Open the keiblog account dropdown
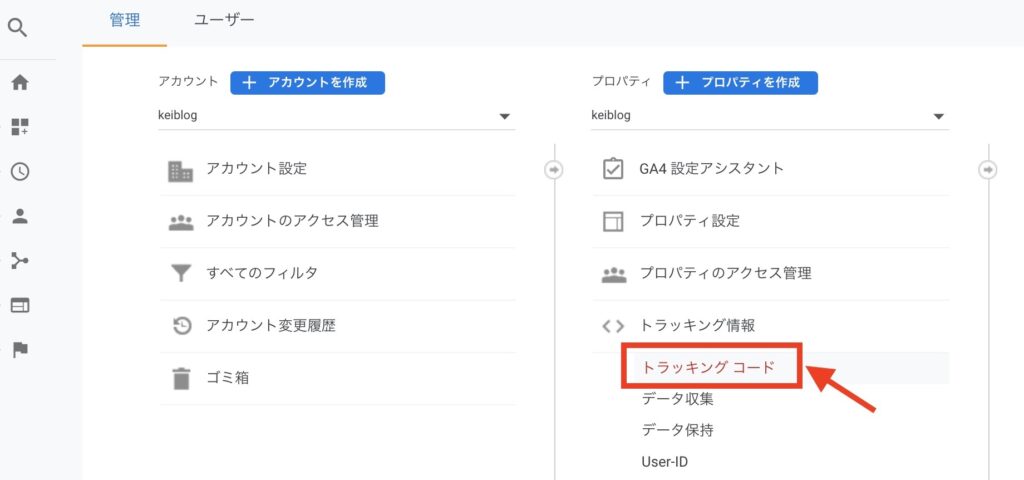Image resolution: width=1024 pixels, height=480 pixels. pyautogui.click(x=336, y=116)
